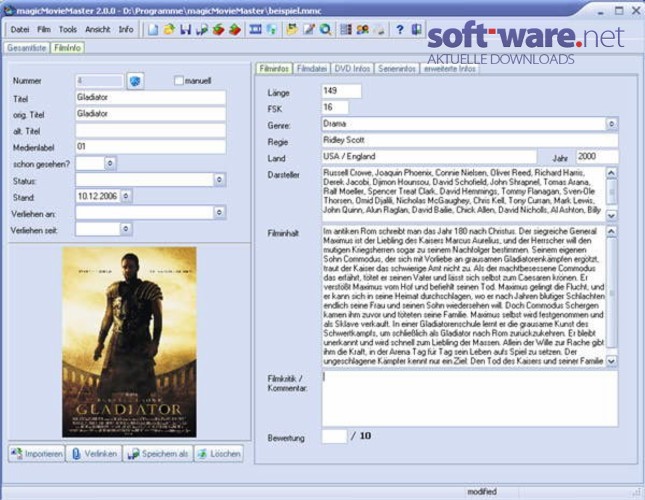645x500 pixels.
Task: Click the people/lending toolbar icon
Action: click(x=362, y=30)
